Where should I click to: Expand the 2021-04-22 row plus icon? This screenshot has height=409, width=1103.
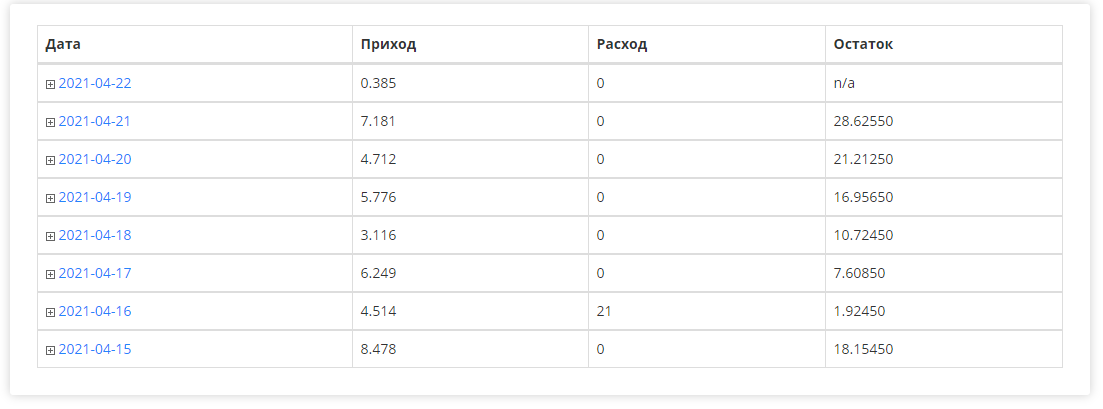(50, 84)
